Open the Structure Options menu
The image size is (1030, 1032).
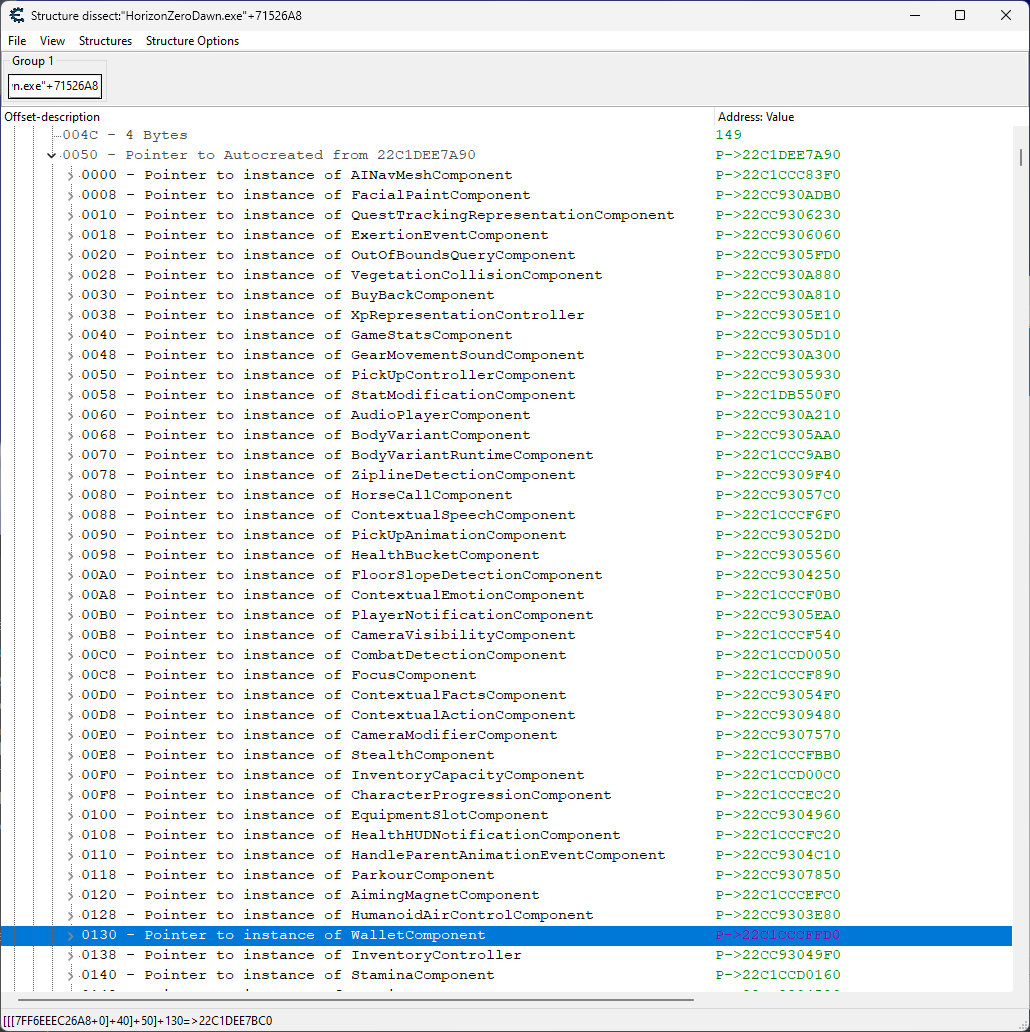(x=192, y=41)
